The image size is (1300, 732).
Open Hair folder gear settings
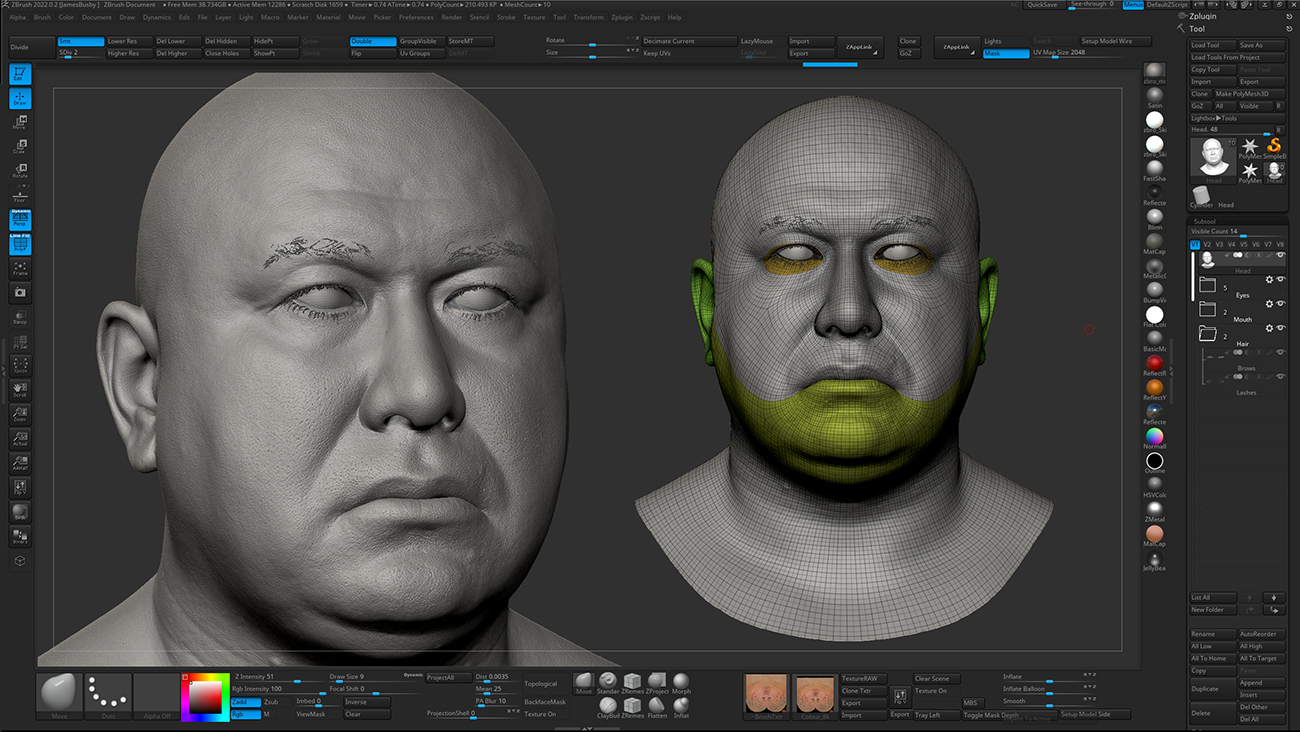(x=1270, y=328)
